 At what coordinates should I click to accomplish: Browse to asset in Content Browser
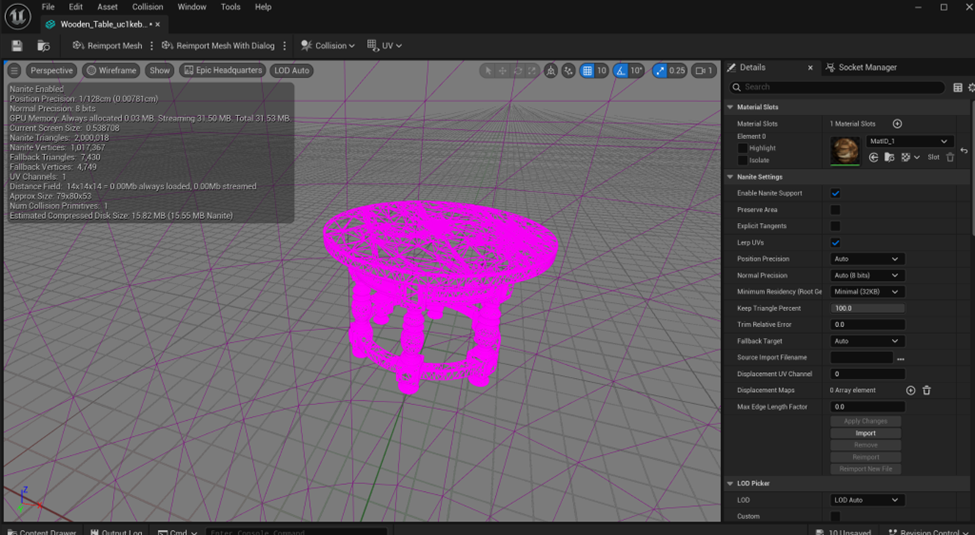[x=43, y=45]
